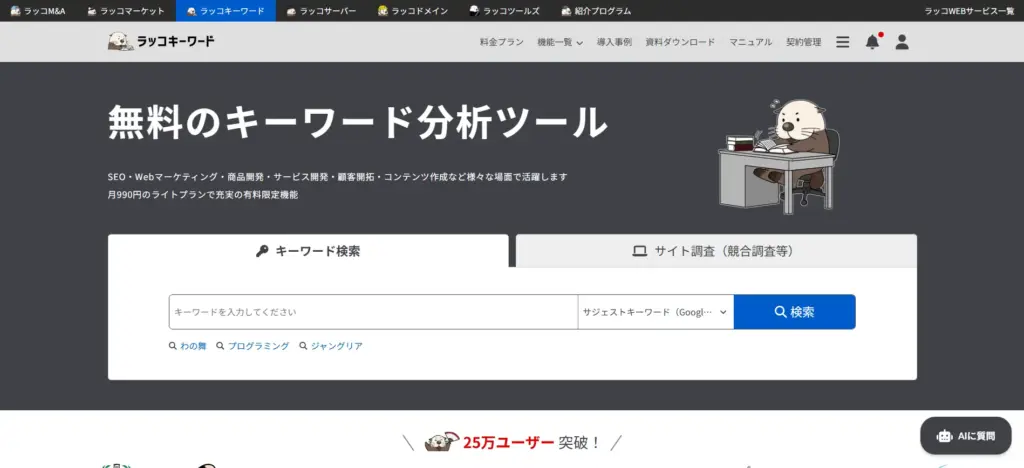Image resolution: width=1024 pixels, height=468 pixels.
Task: Open ラッコドメイン in the top bar
Action: 413,11
